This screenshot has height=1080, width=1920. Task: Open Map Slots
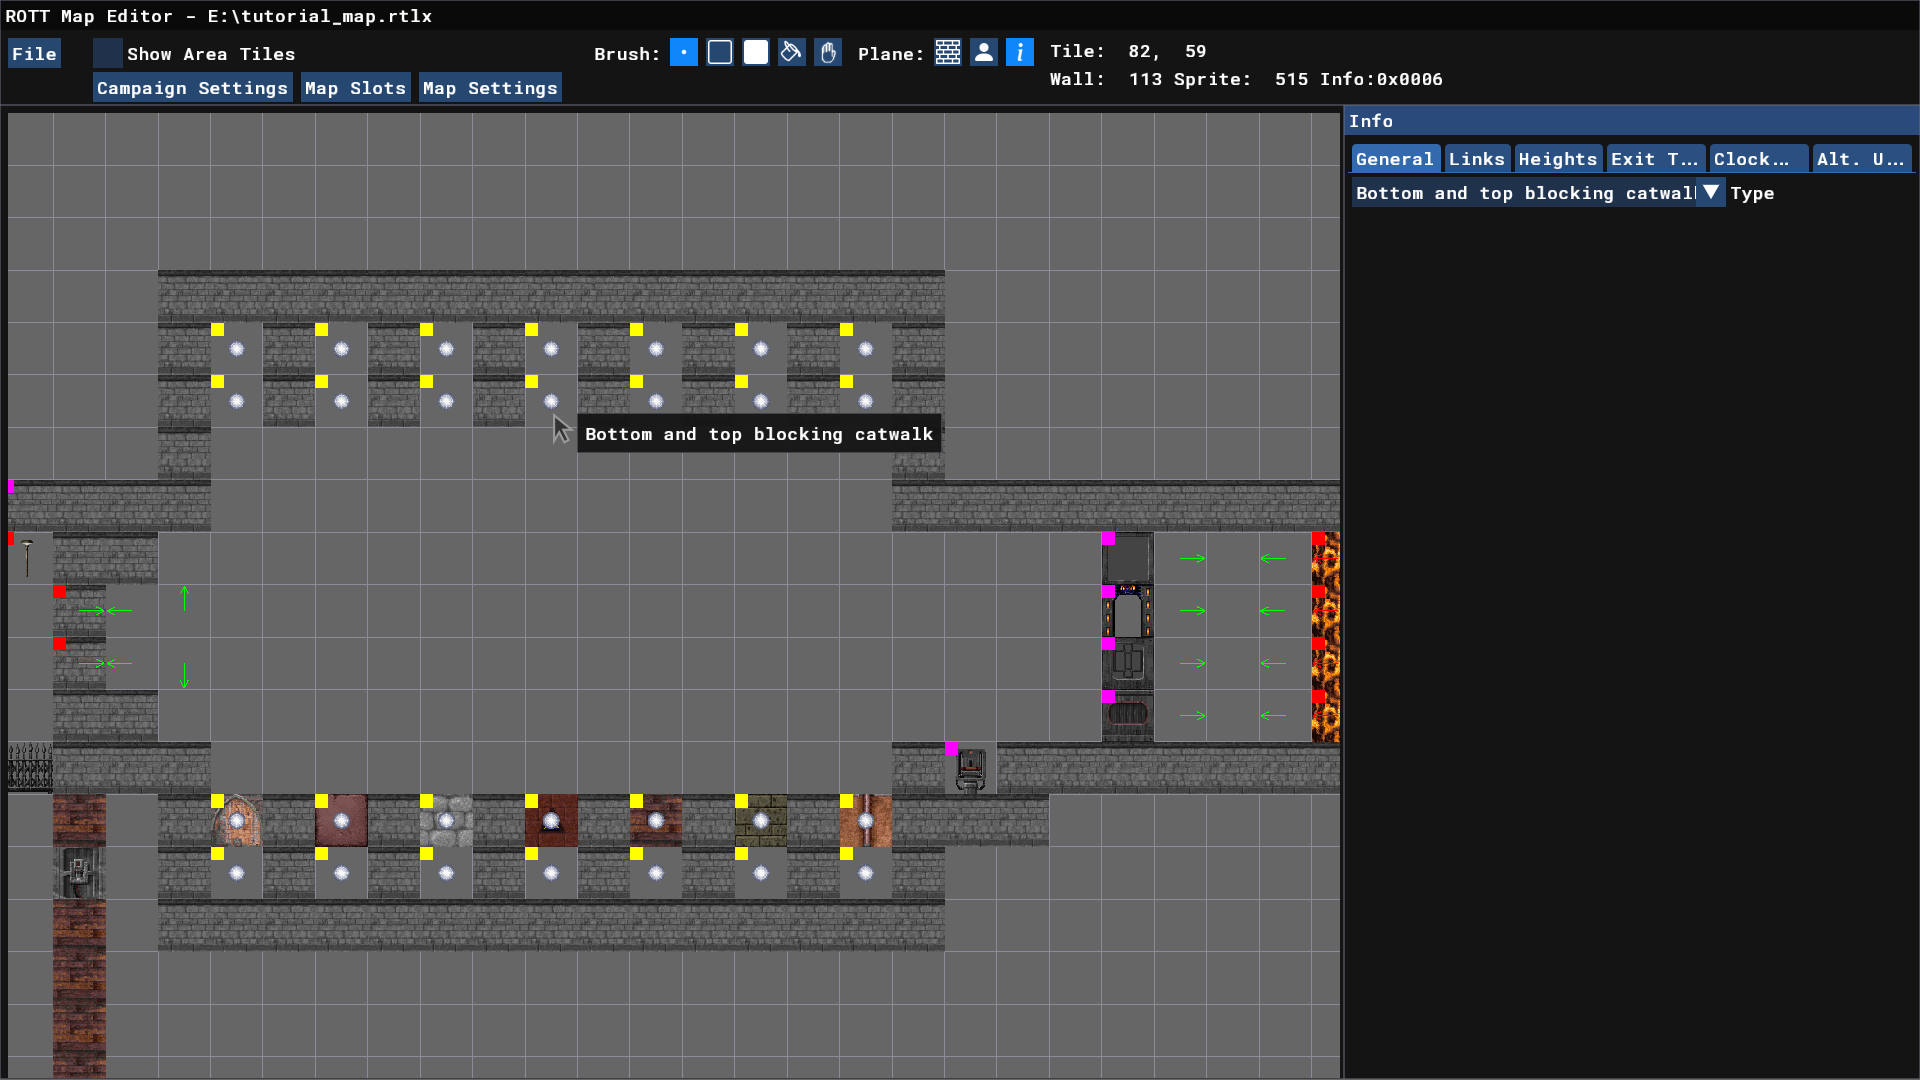(355, 88)
